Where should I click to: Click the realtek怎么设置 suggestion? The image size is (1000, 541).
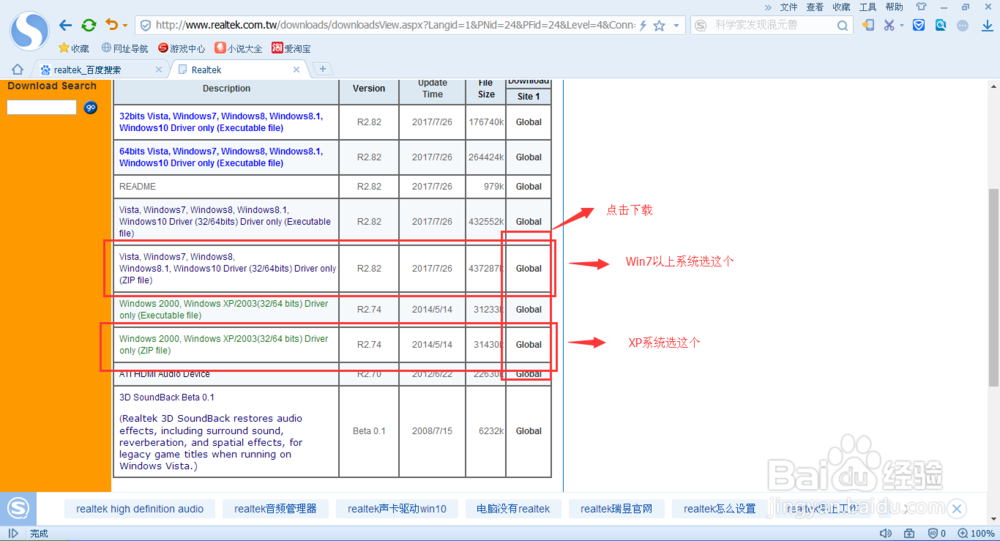coord(719,508)
